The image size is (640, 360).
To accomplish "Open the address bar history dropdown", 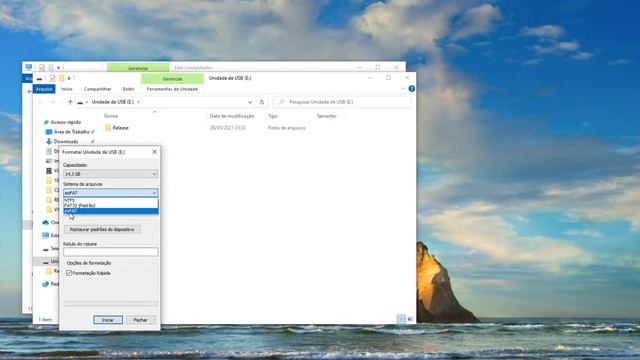I will pos(250,102).
